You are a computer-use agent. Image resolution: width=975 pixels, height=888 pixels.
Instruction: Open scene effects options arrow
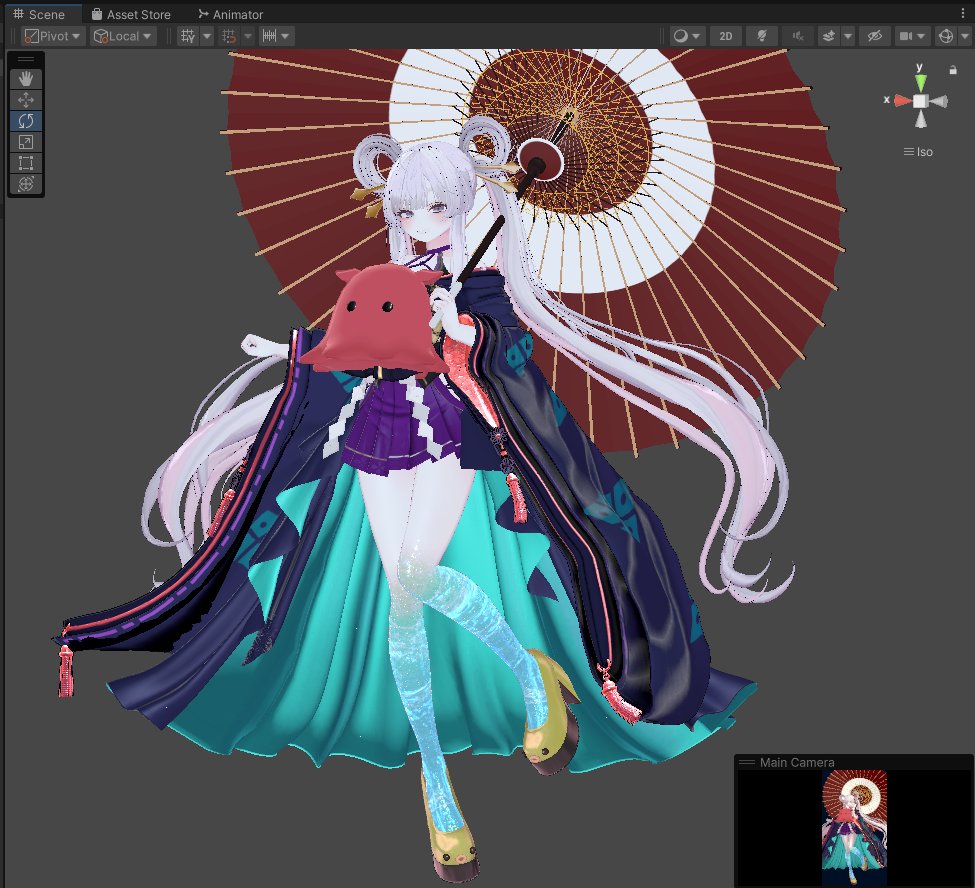tap(848, 36)
